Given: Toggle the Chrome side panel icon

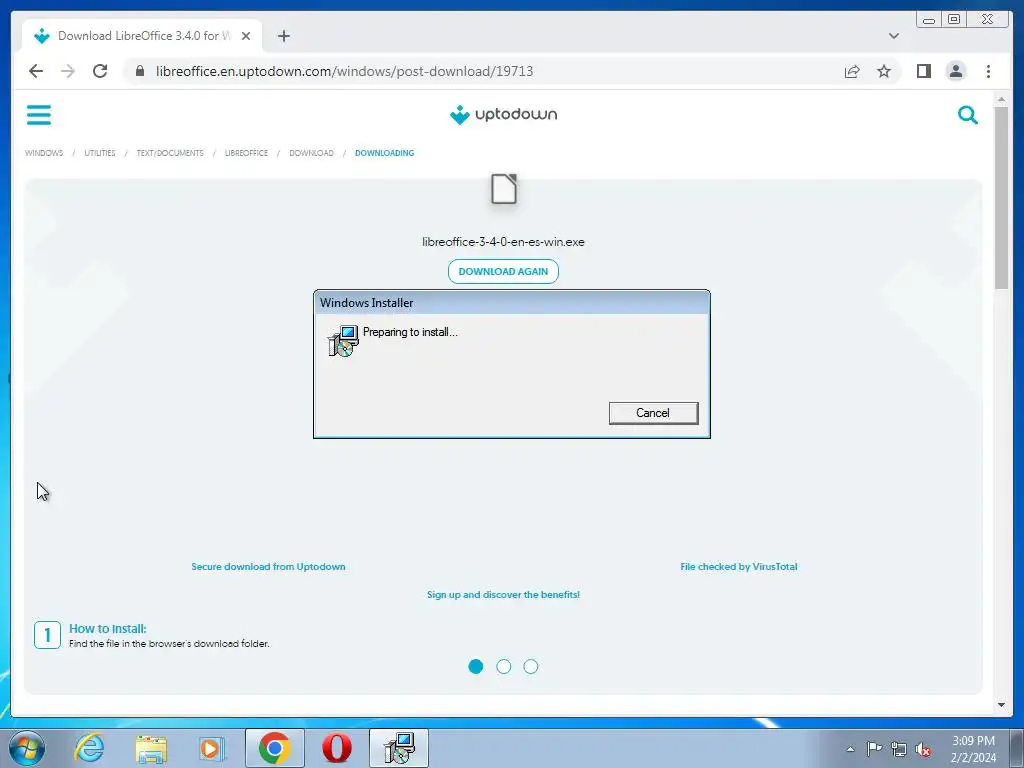Looking at the screenshot, I should click(x=923, y=71).
